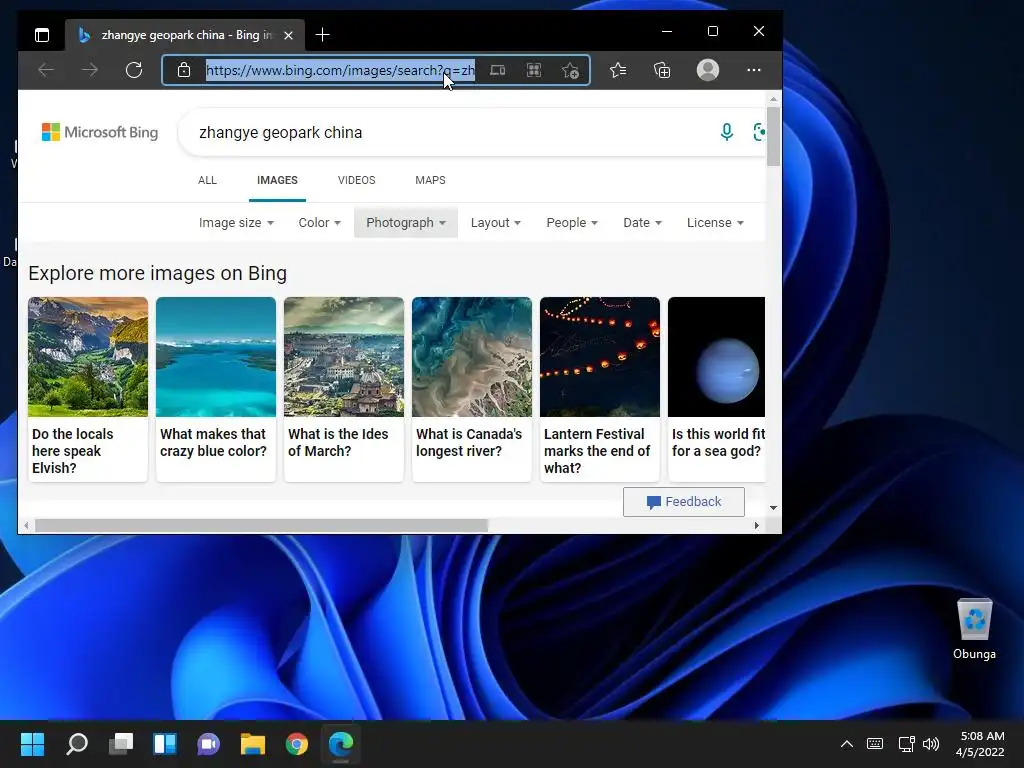Open visual search camera icon
1024x768 pixels.
coord(758,132)
